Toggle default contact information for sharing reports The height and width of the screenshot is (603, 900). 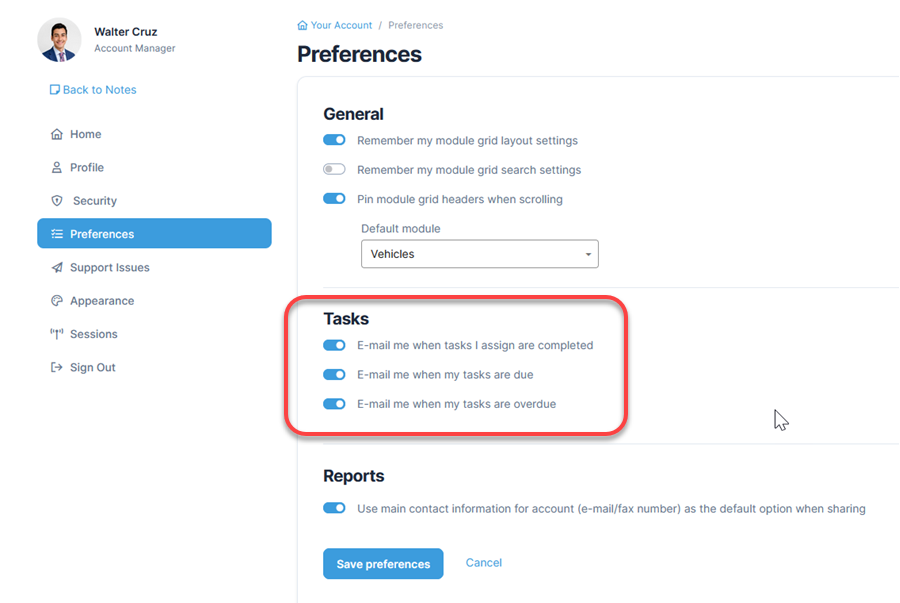click(x=334, y=508)
